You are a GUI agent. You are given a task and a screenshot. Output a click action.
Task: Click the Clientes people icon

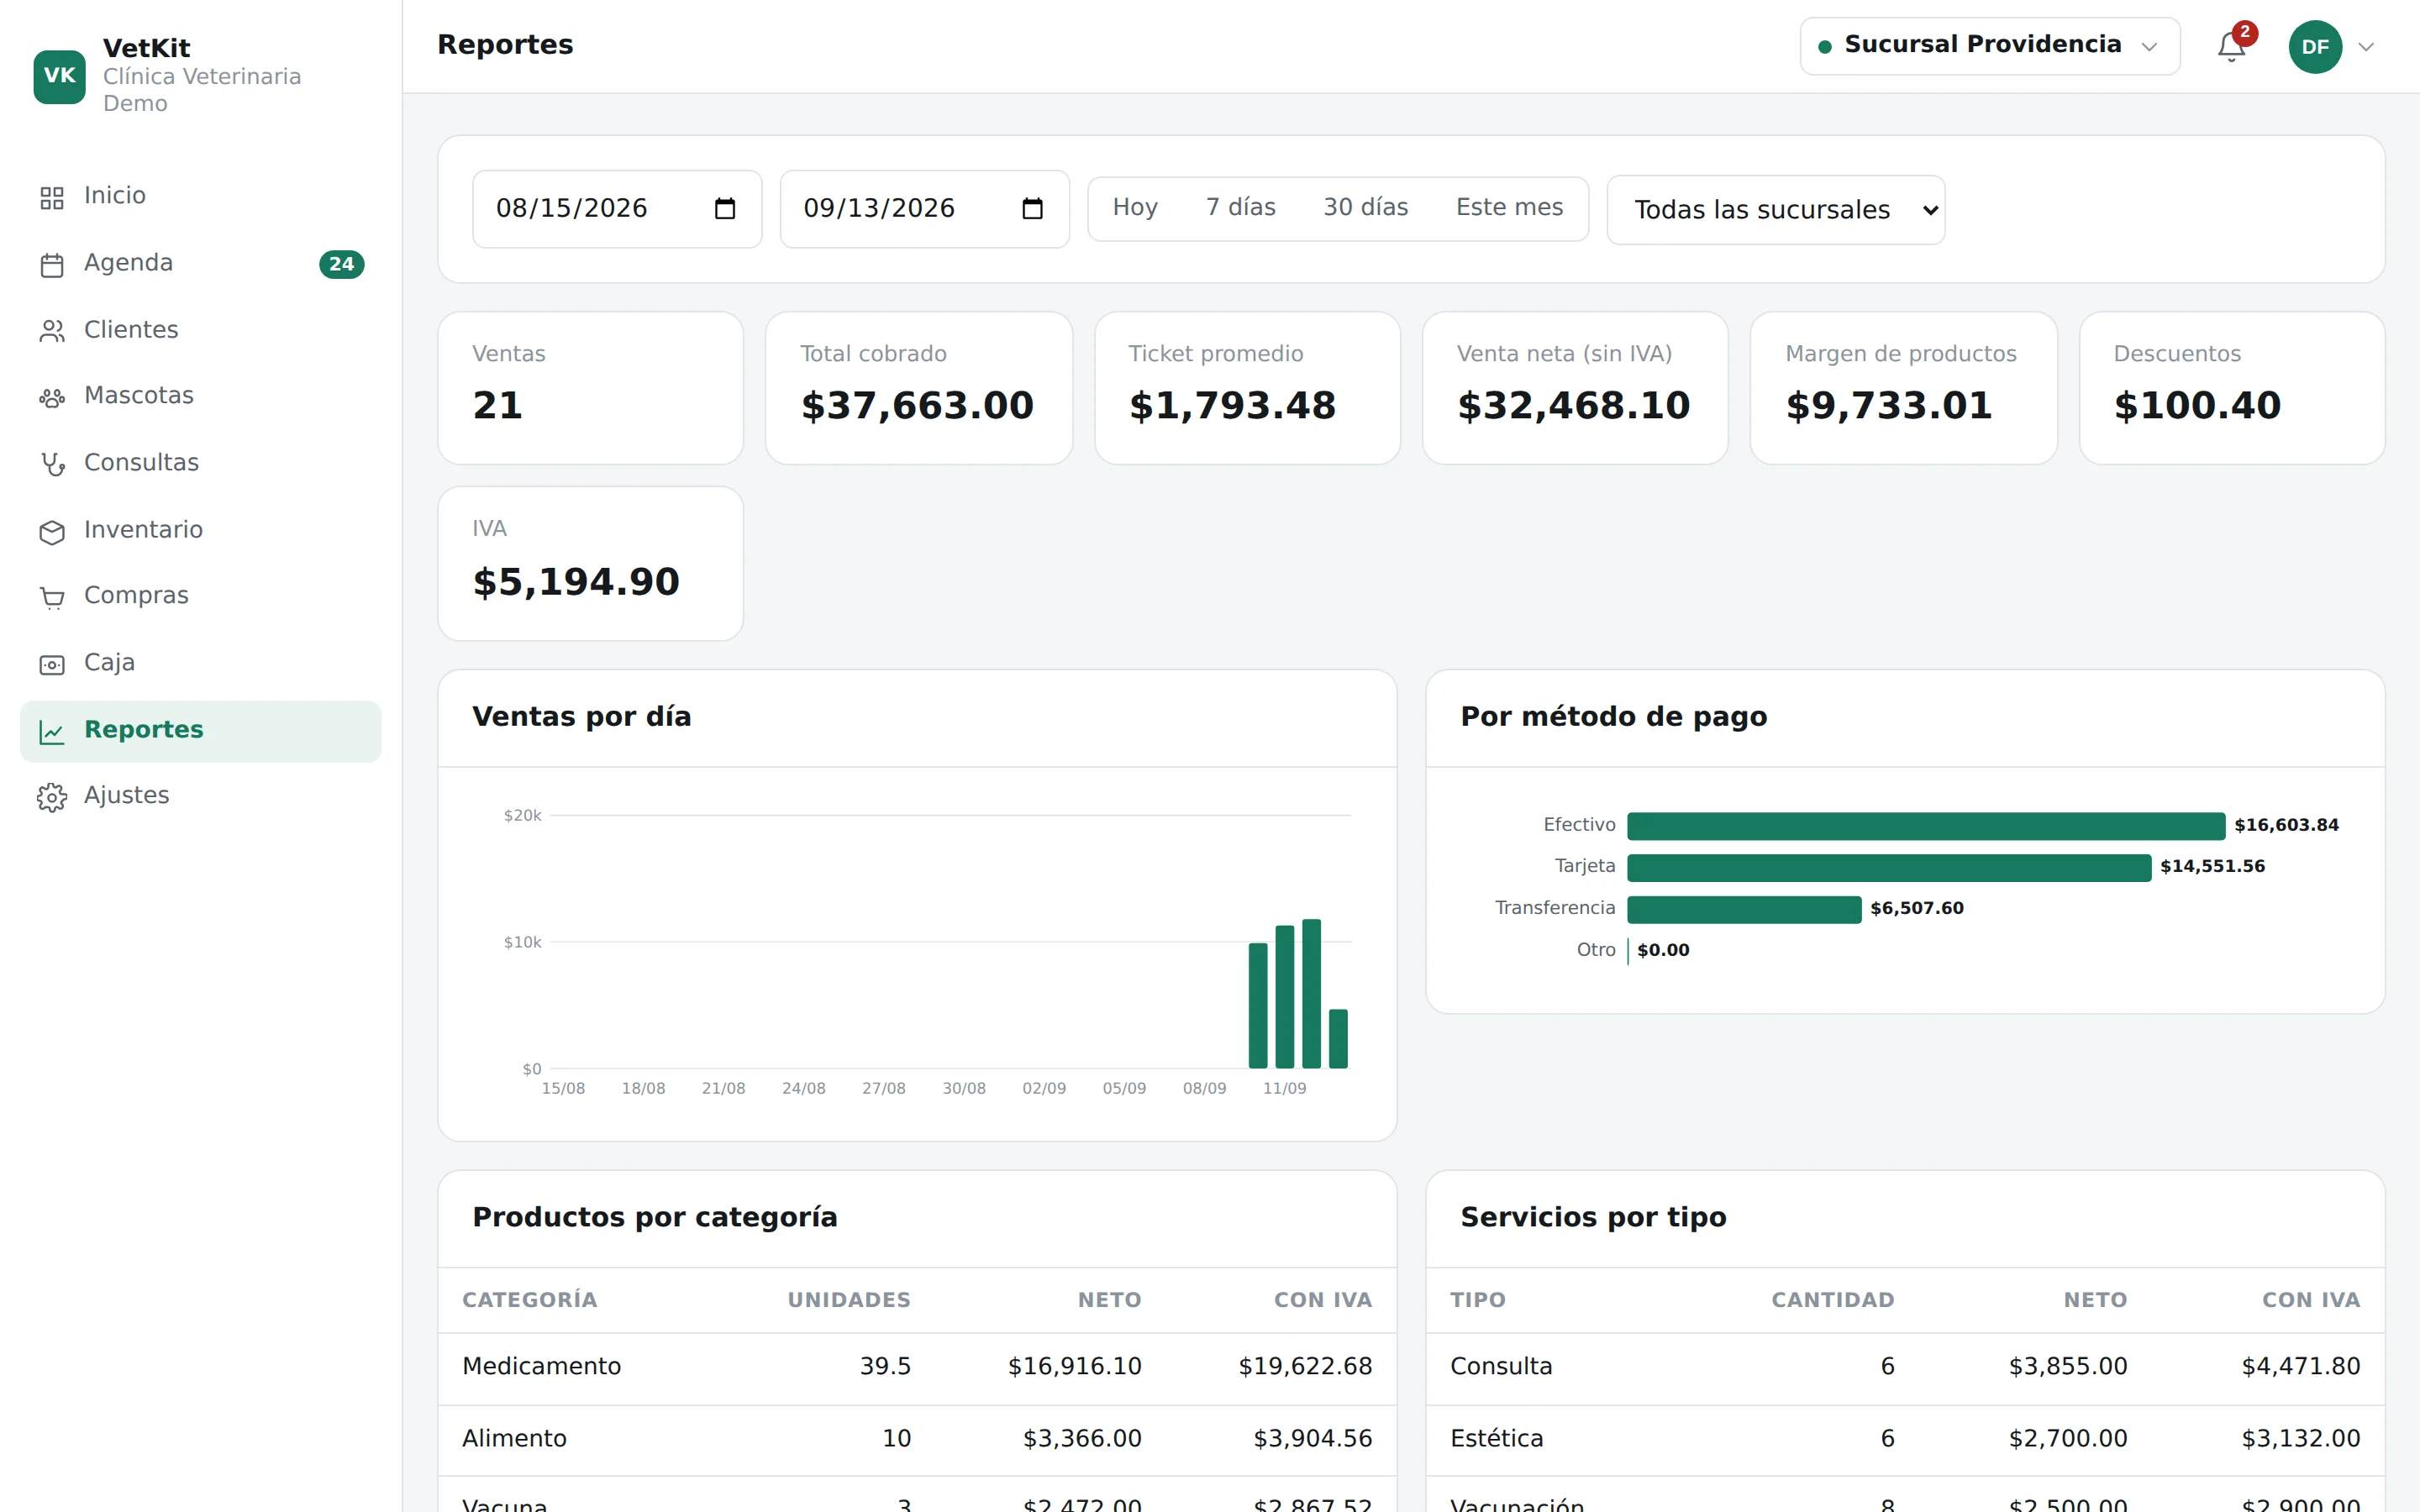tap(52, 331)
